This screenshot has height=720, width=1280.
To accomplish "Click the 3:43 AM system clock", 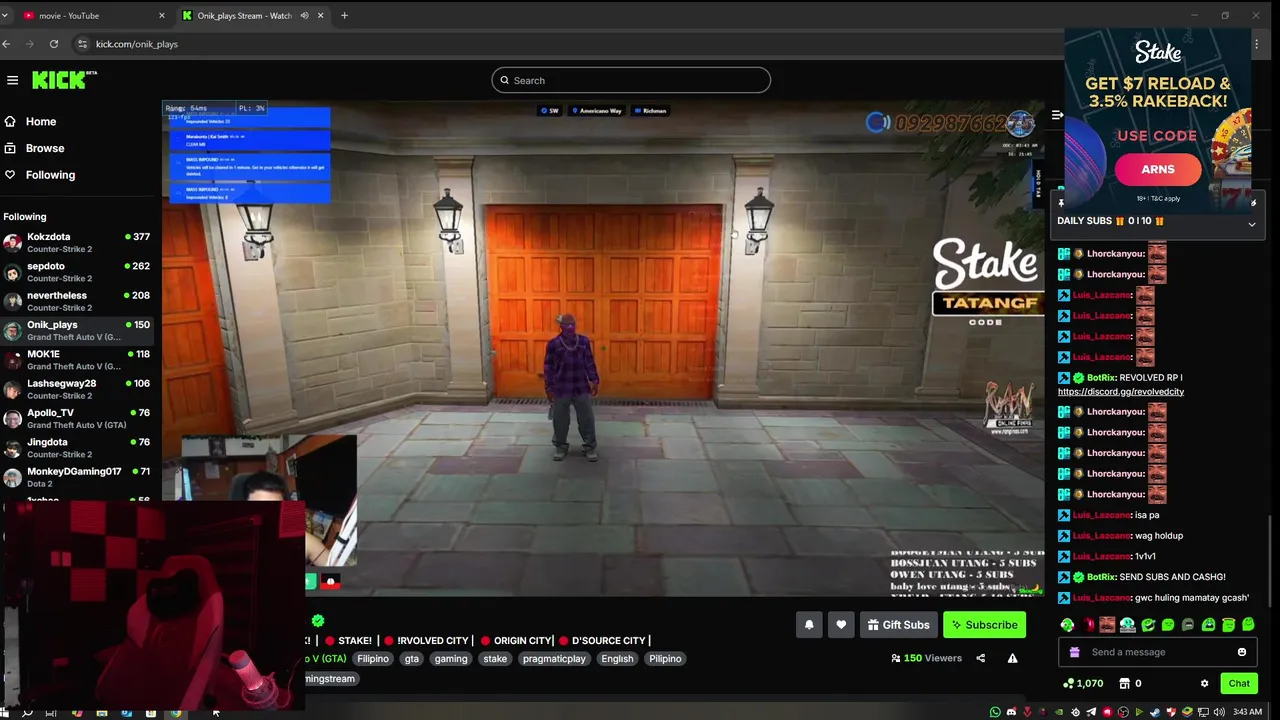I will point(1247,712).
